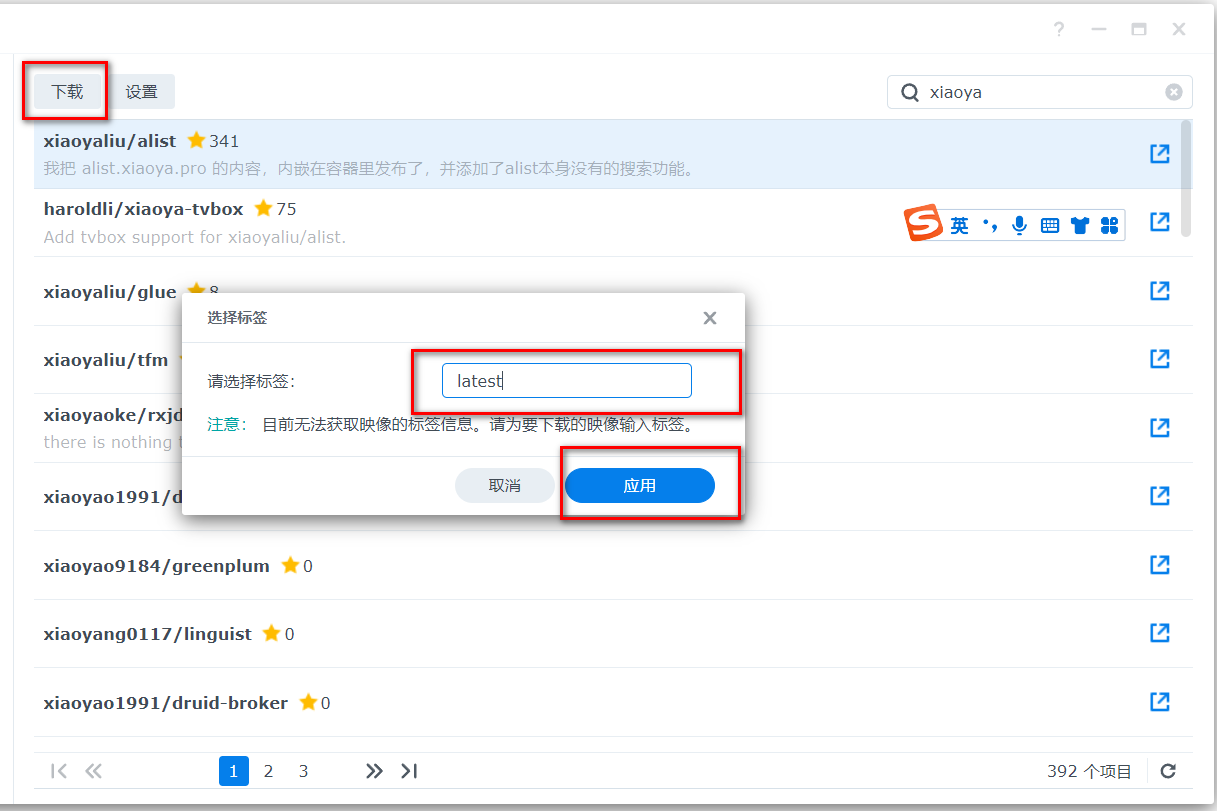Image resolution: width=1217 pixels, height=811 pixels.
Task: Click the 下载 toolbar button
Action: [x=67, y=92]
